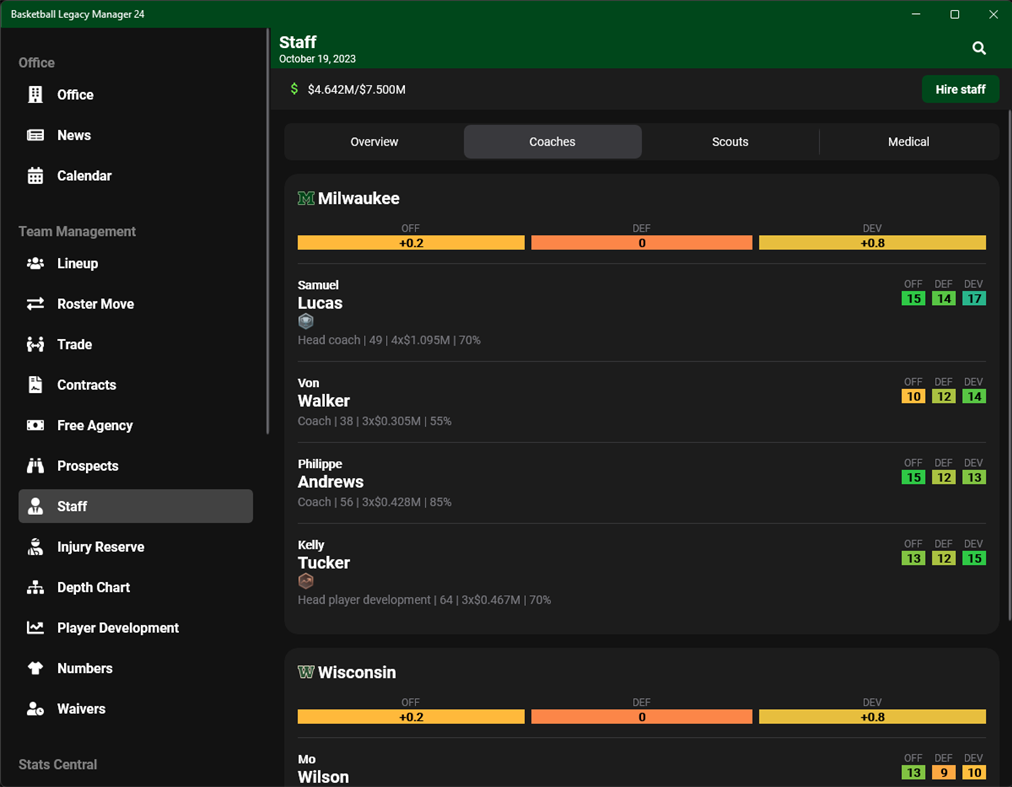Open the Numbers jersey icon
The width and height of the screenshot is (1012, 787).
(35, 668)
